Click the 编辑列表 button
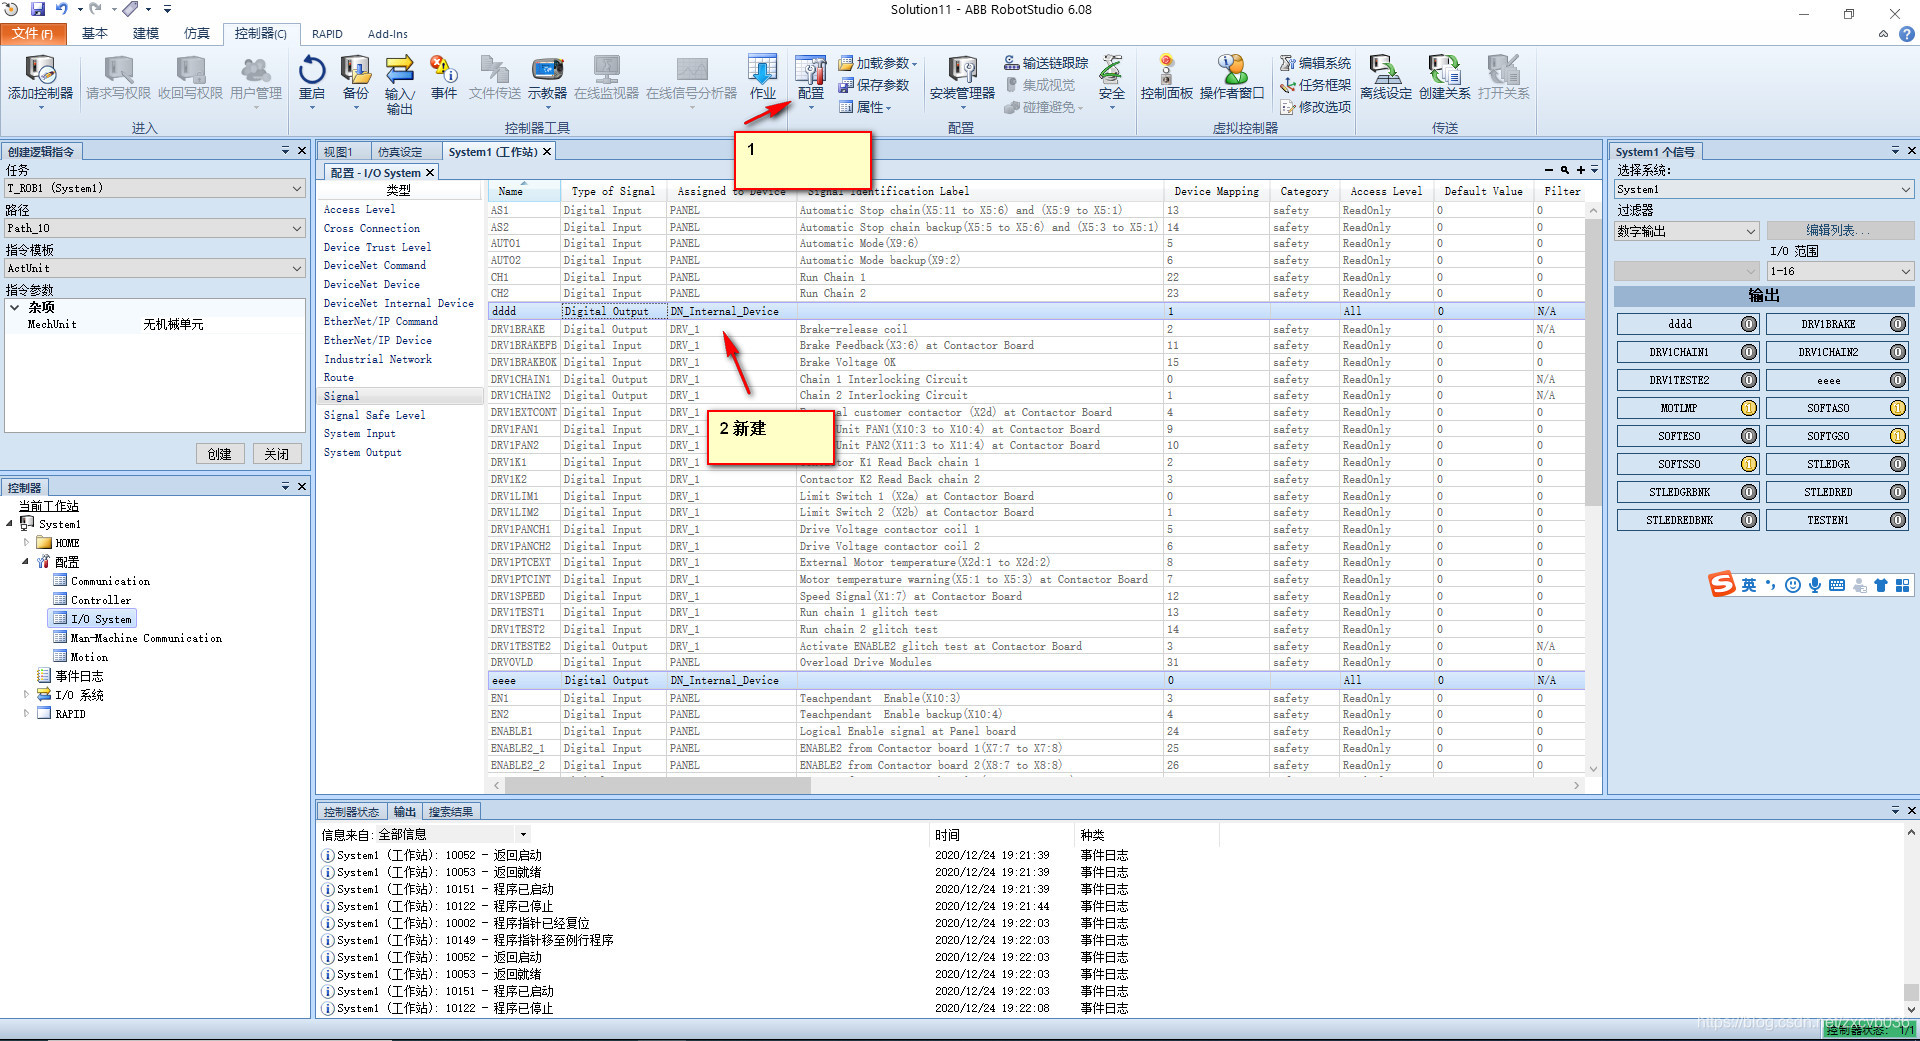Viewport: 1920px width, 1041px height. pos(1840,231)
